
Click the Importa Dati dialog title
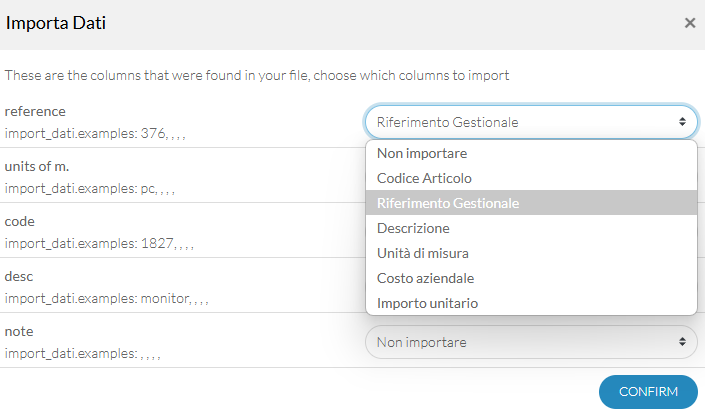click(x=56, y=23)
